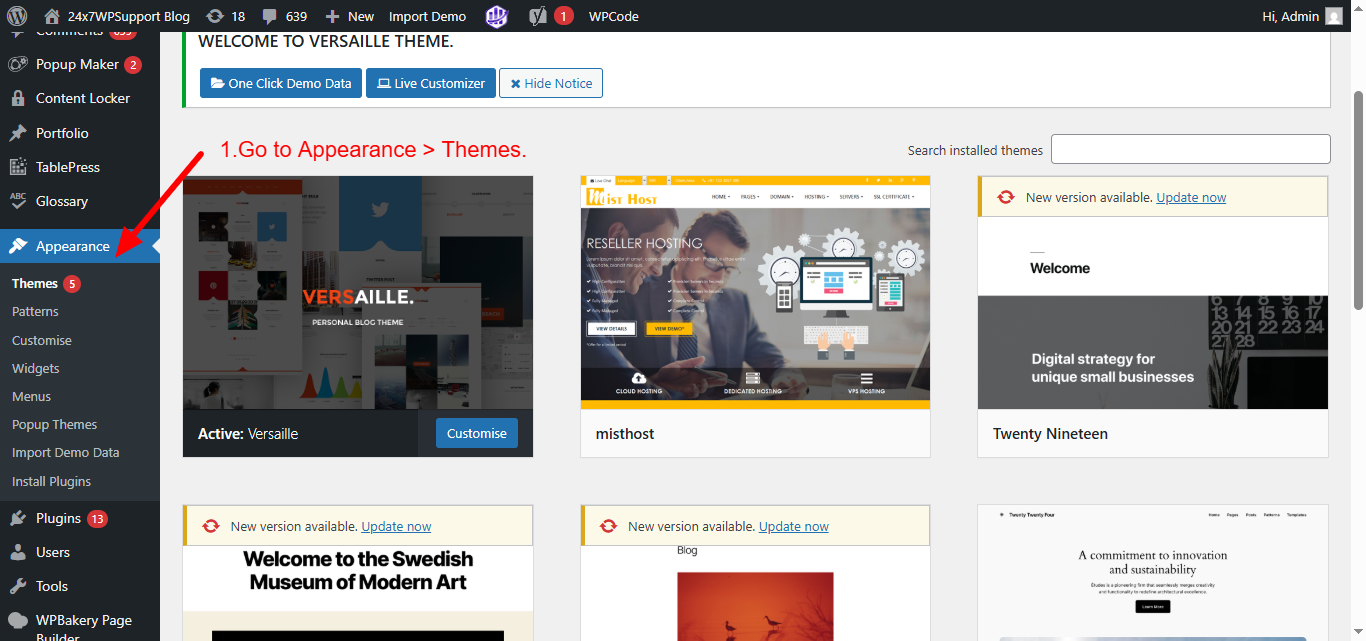Click the 24x7WPSupport Blog site name
The height and width of the screenshot is (641, 1366).
pyautogui.click(x=129, y=16)
